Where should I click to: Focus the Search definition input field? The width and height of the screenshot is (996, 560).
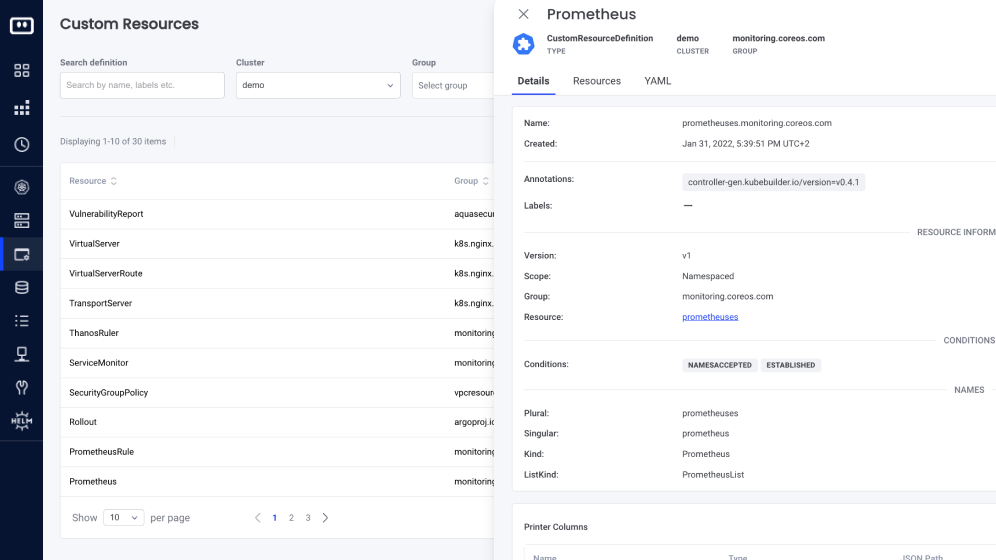(142, 85)
